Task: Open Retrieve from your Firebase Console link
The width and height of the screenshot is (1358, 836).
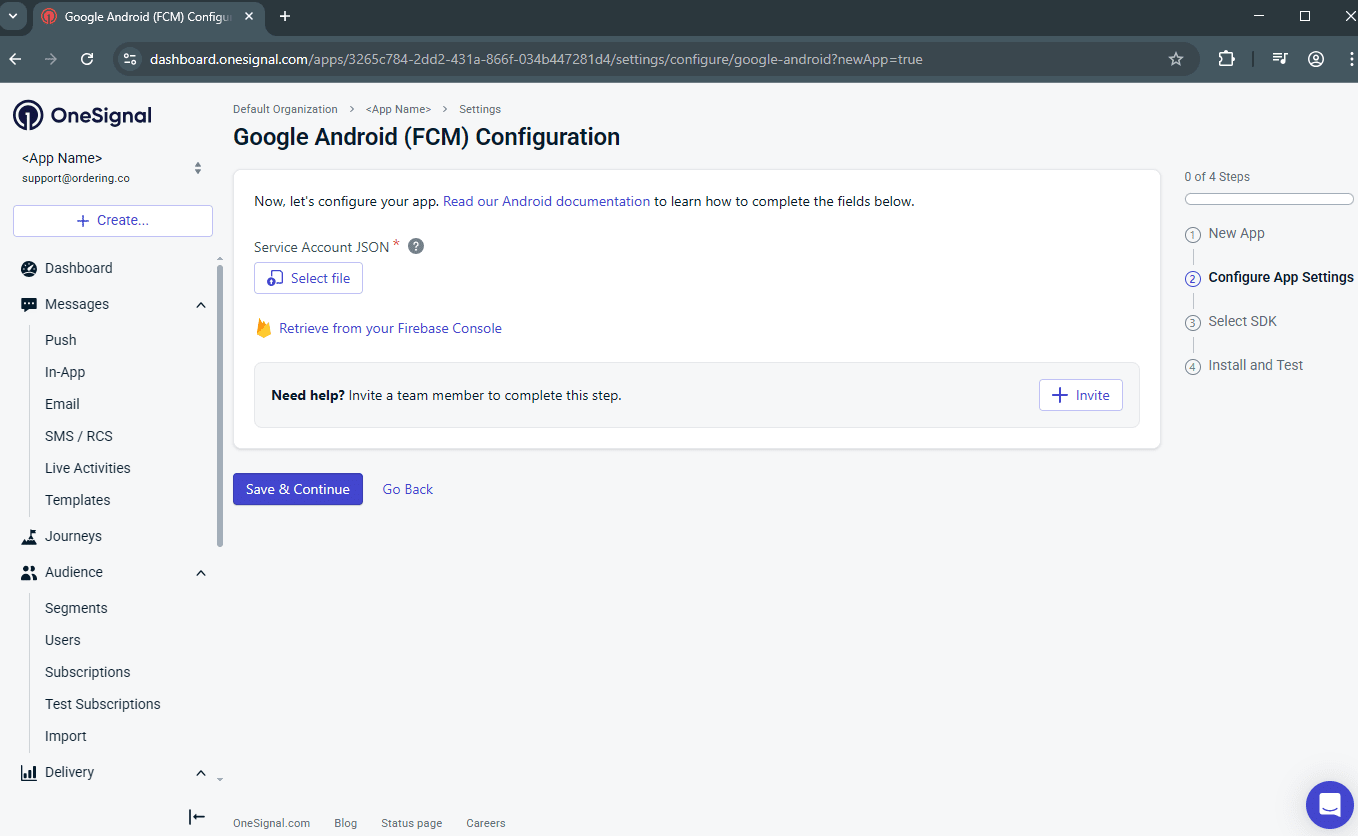Action: coord(390,328)
